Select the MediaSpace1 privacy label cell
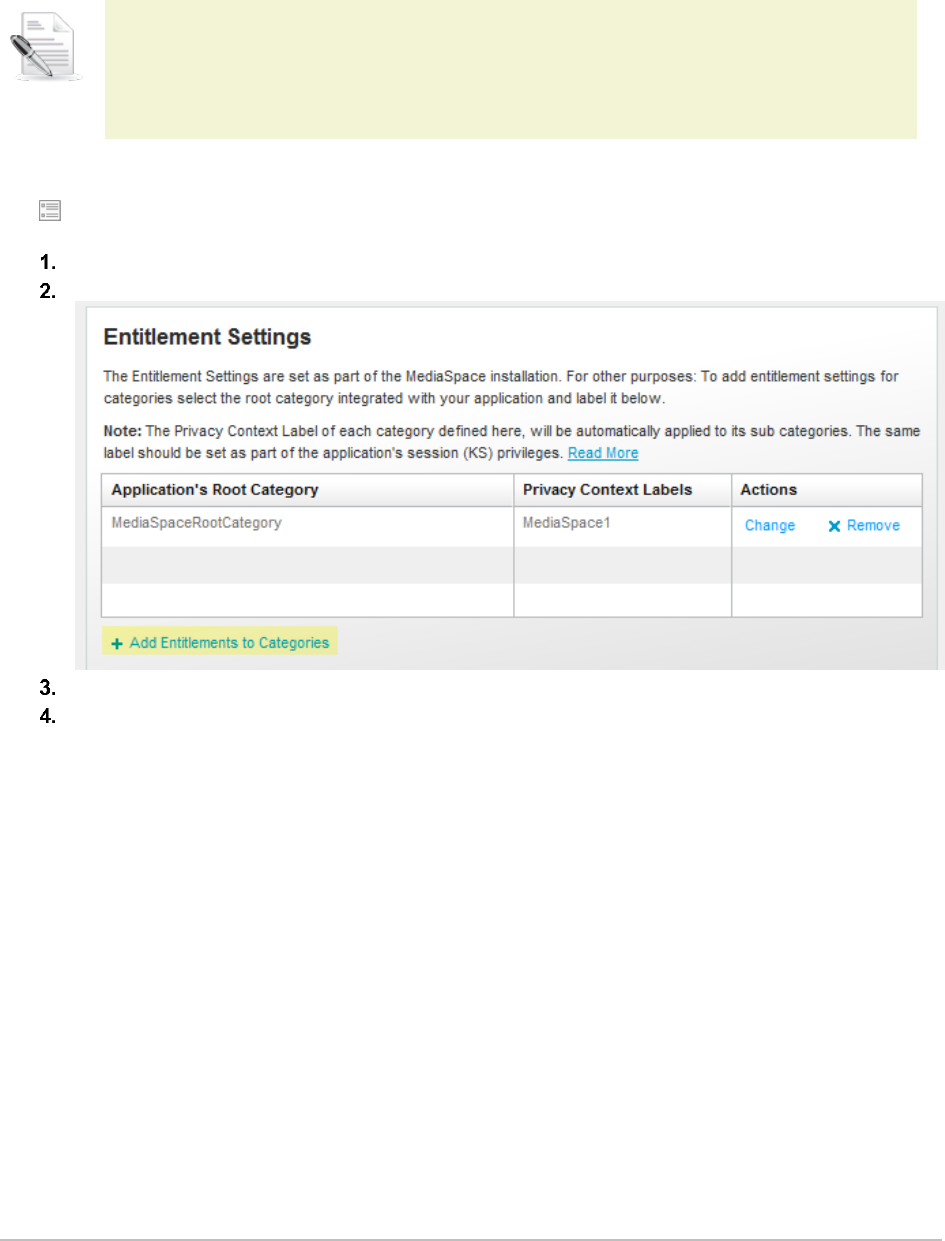Image resolution: width=945 pixels, height=1241 pixels. pos(558,523)
